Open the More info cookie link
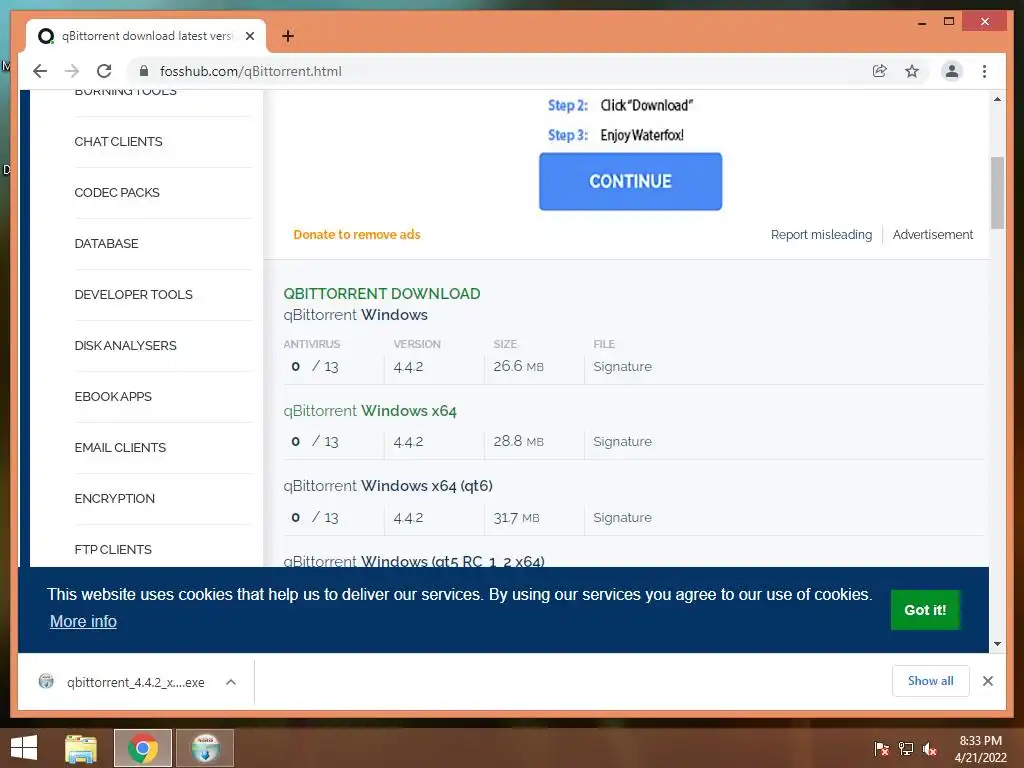This screenshot has width=1024, height=768. (84, 621)
